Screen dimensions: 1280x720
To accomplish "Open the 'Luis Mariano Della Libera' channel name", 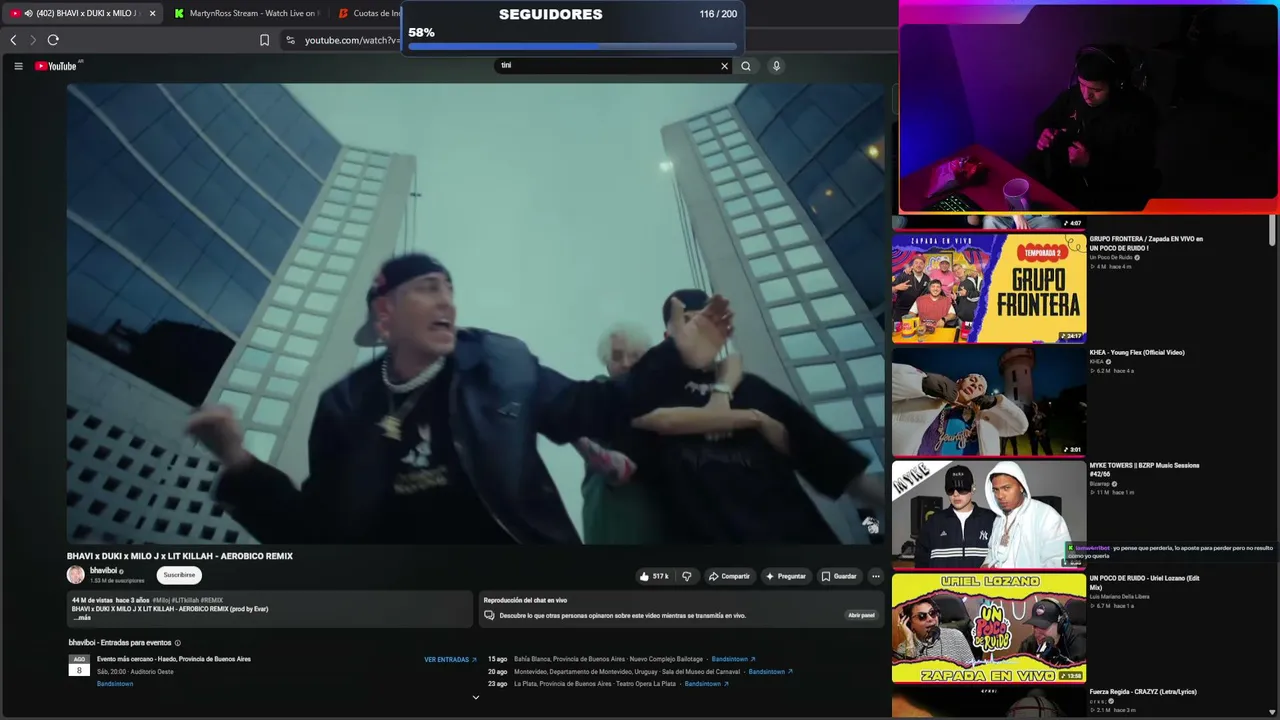I will [1119, 597].
